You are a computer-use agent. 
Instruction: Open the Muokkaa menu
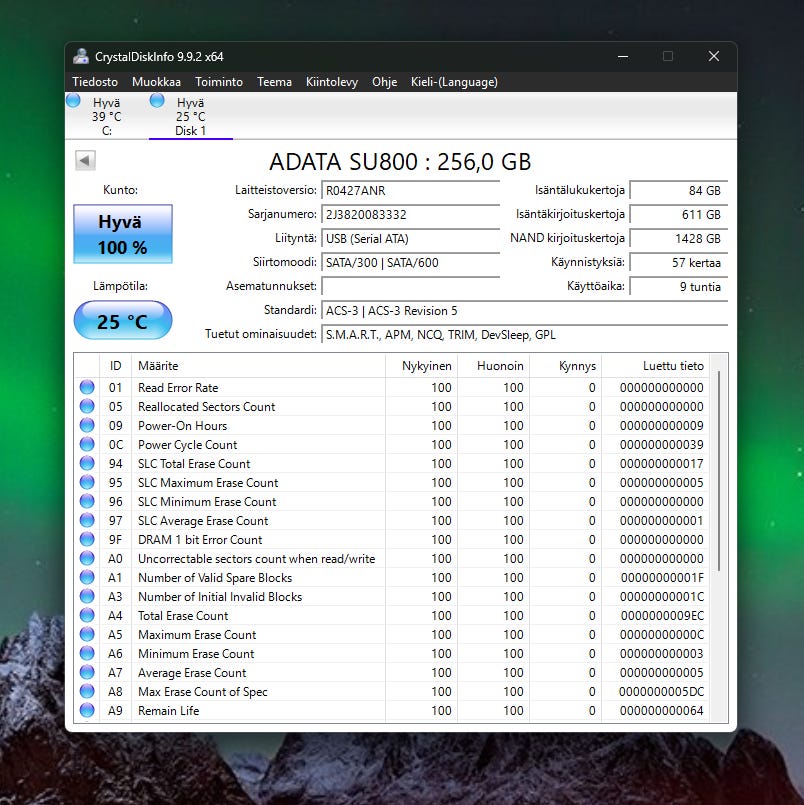click(157, 82)
